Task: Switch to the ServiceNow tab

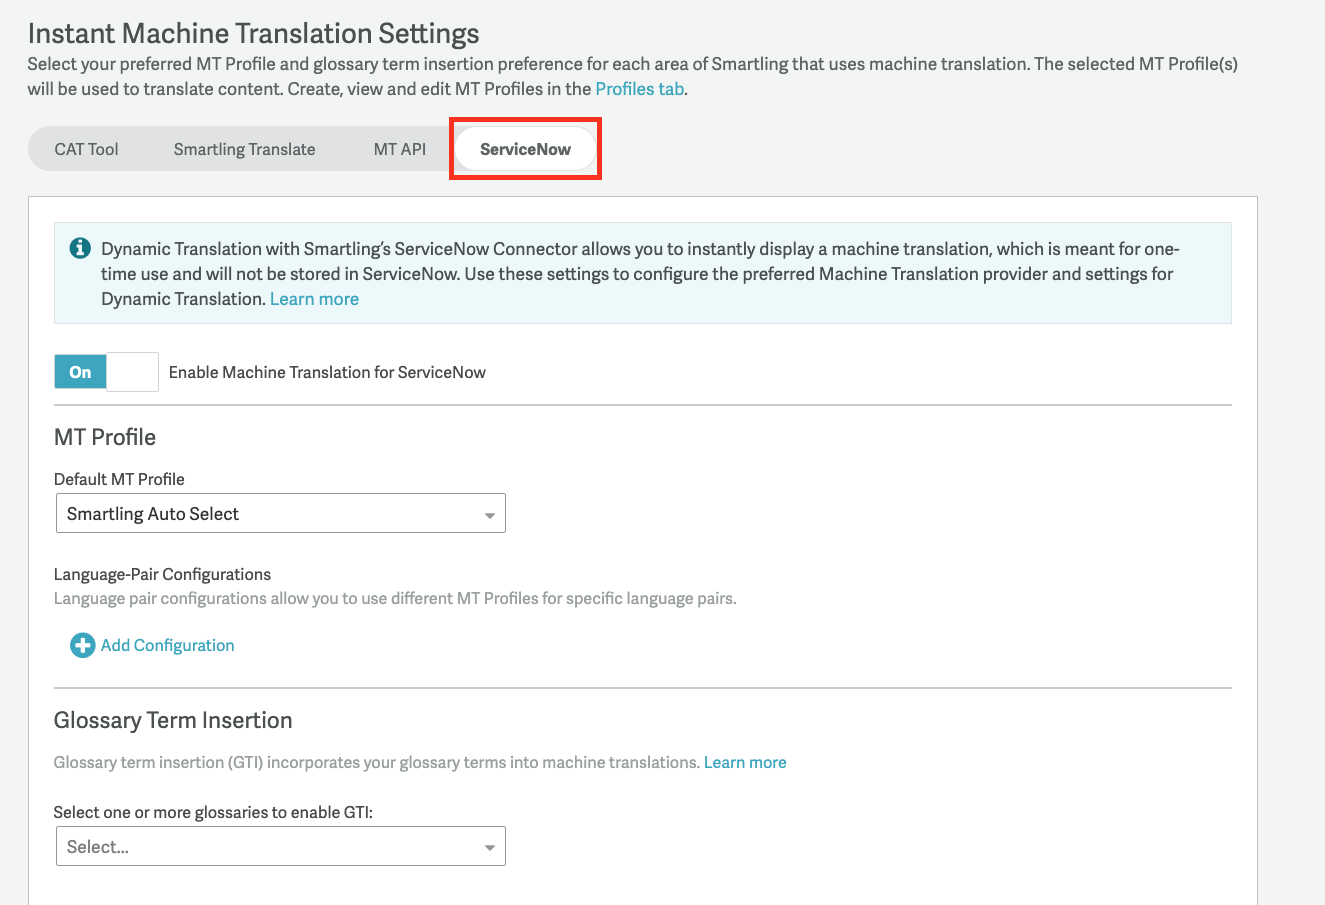Action: 524,148
